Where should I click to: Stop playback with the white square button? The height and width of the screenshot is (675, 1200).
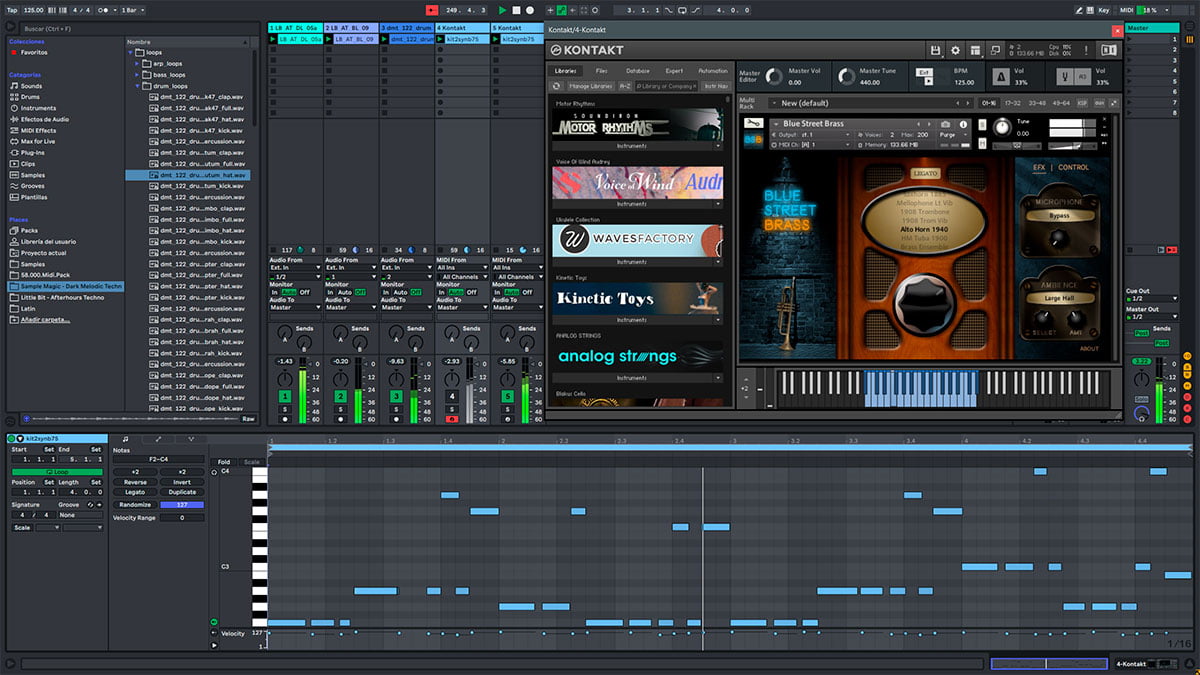point(516,10)
